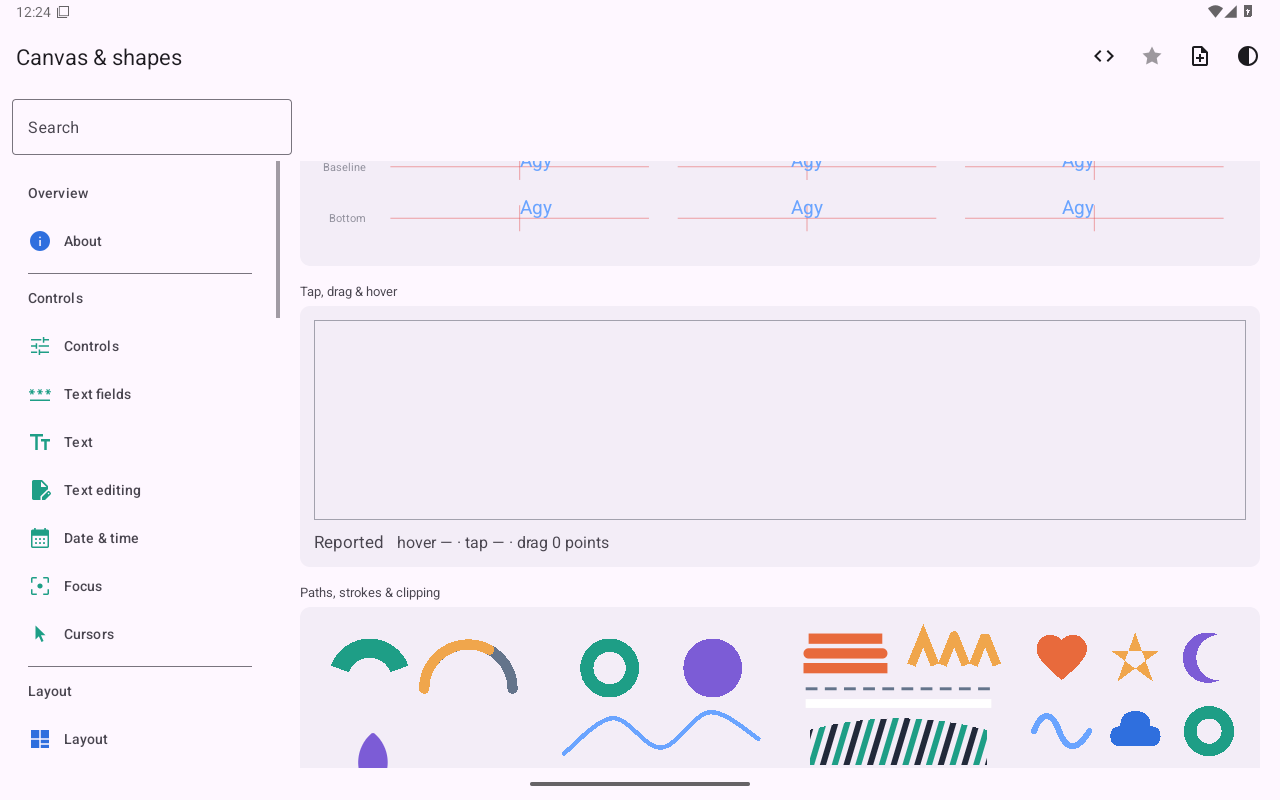
Task: Select the sliders icon for the Controls page
Action: (x=40, y=346)
